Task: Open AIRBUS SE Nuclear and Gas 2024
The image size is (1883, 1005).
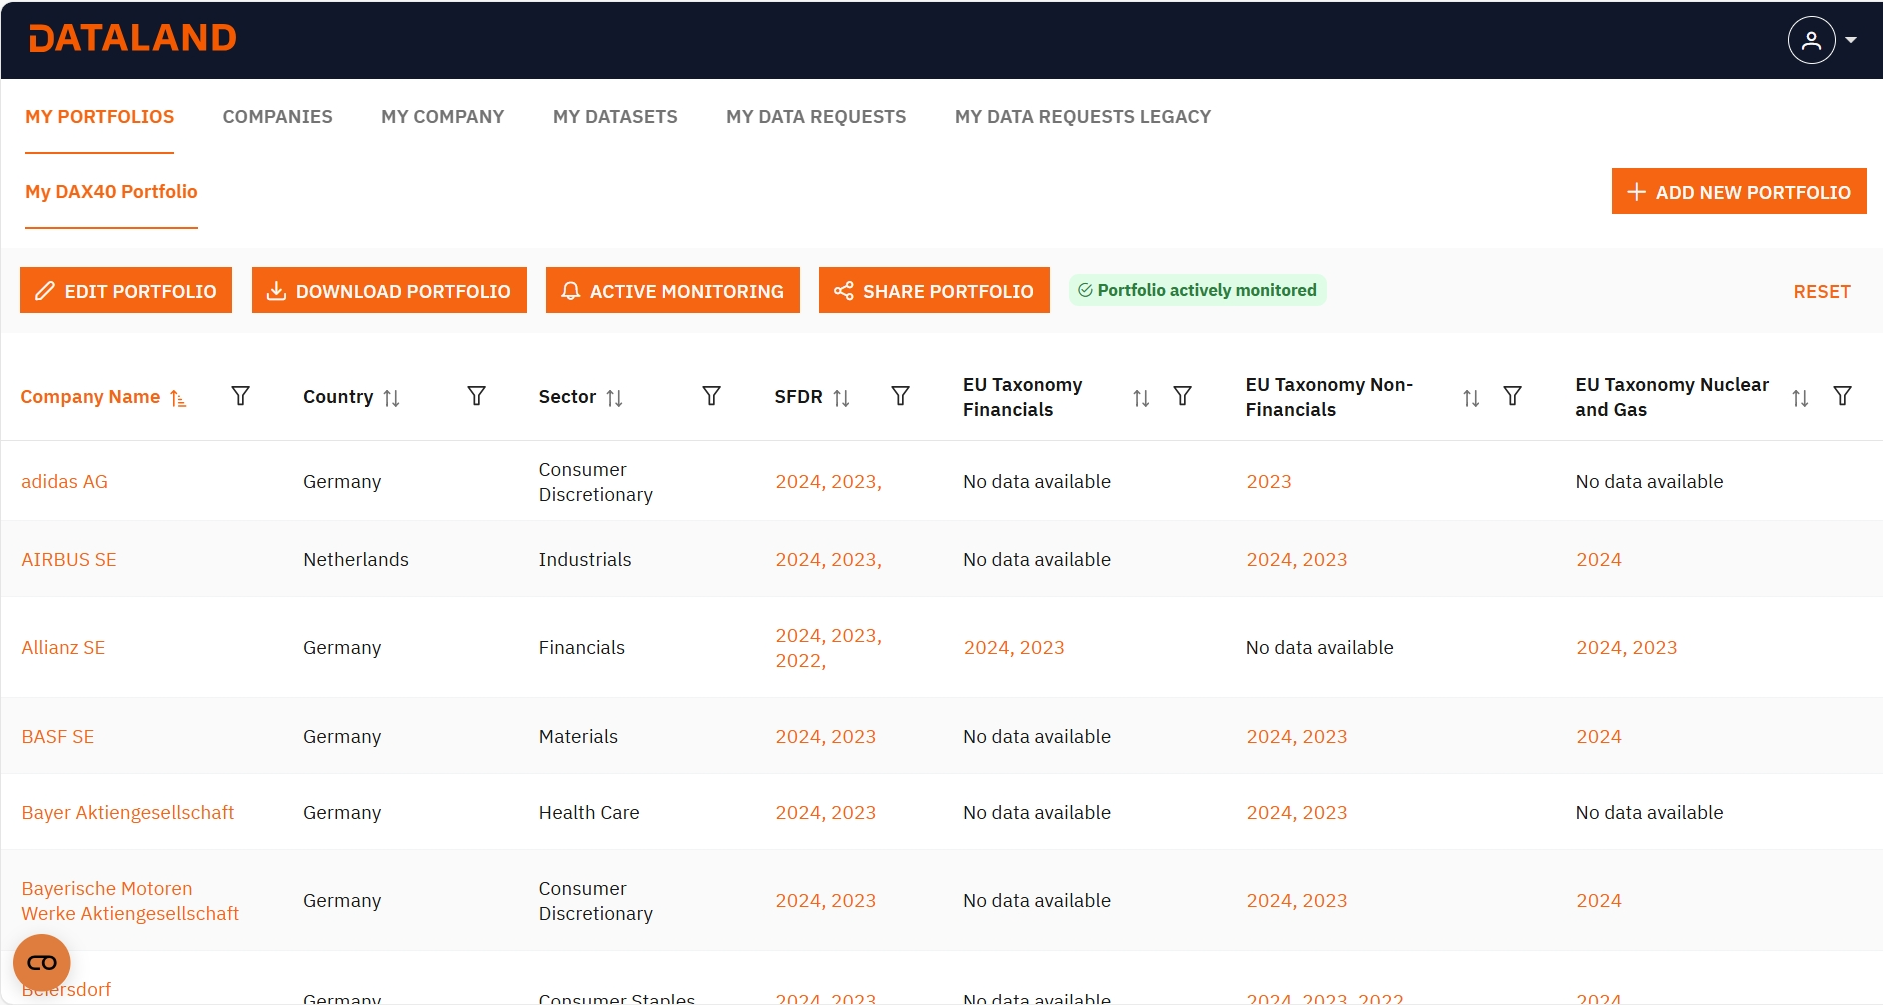Action: [1599, 559]
